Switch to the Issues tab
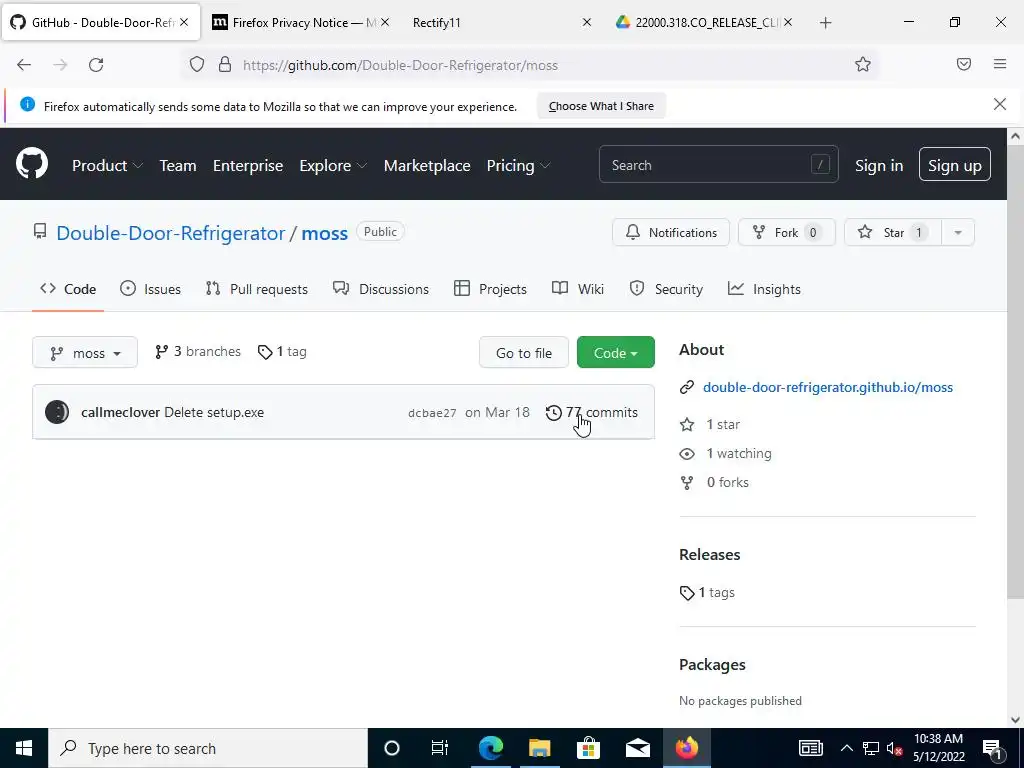Image resolution: width=1024 pixels, height=768 pixels. [151, 289]
